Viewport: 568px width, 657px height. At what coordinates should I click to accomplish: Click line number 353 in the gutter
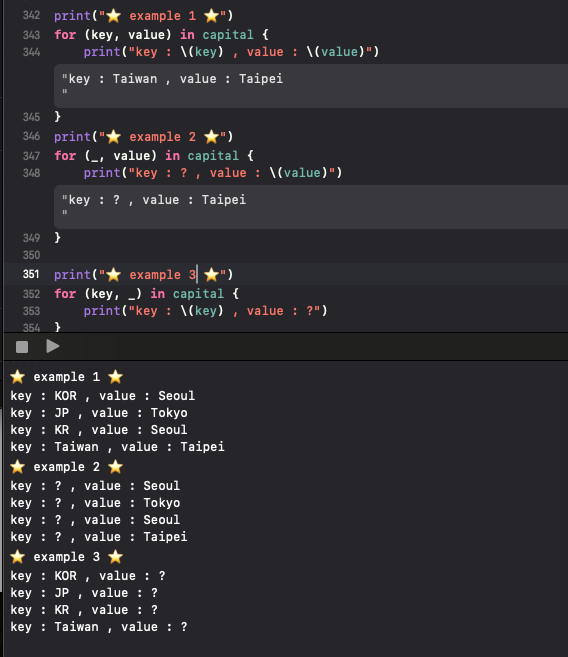click(31, 311)
